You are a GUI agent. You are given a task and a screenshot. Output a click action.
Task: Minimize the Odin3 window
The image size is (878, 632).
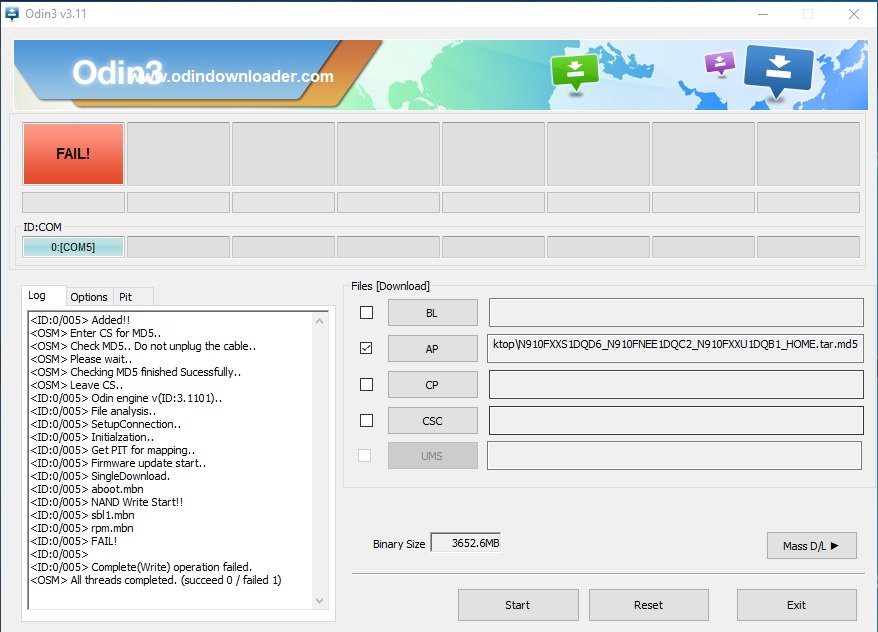(x=763, y=14)
